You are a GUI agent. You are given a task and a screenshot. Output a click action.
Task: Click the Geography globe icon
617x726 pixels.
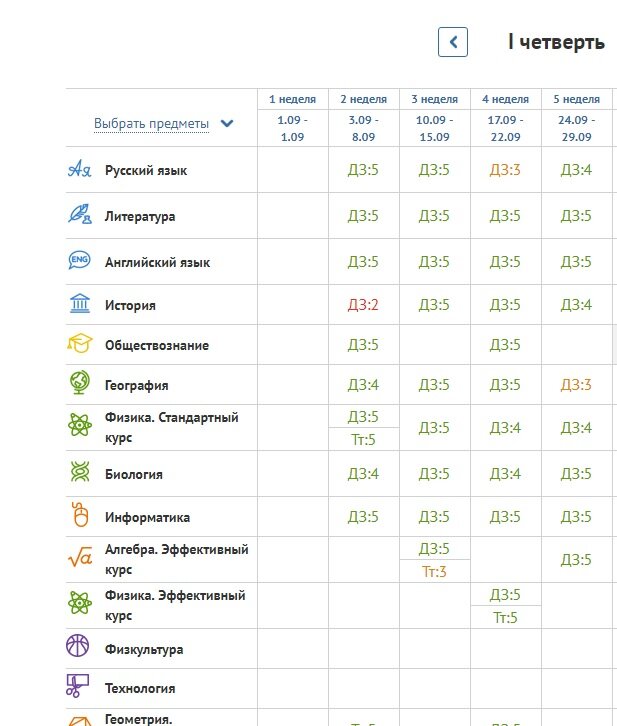(x=79, y=384)
